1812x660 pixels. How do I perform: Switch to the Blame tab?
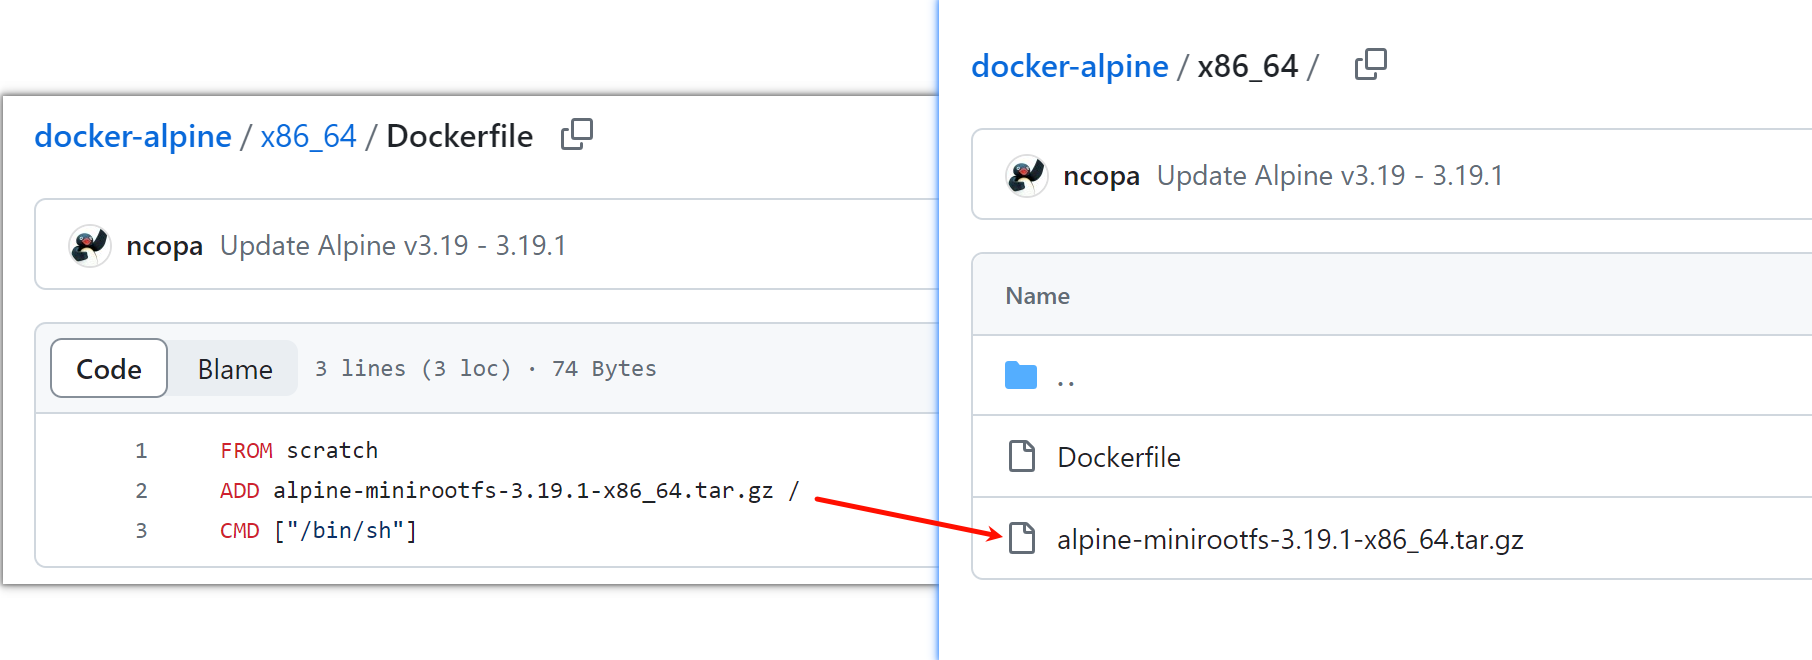[235, 369]
